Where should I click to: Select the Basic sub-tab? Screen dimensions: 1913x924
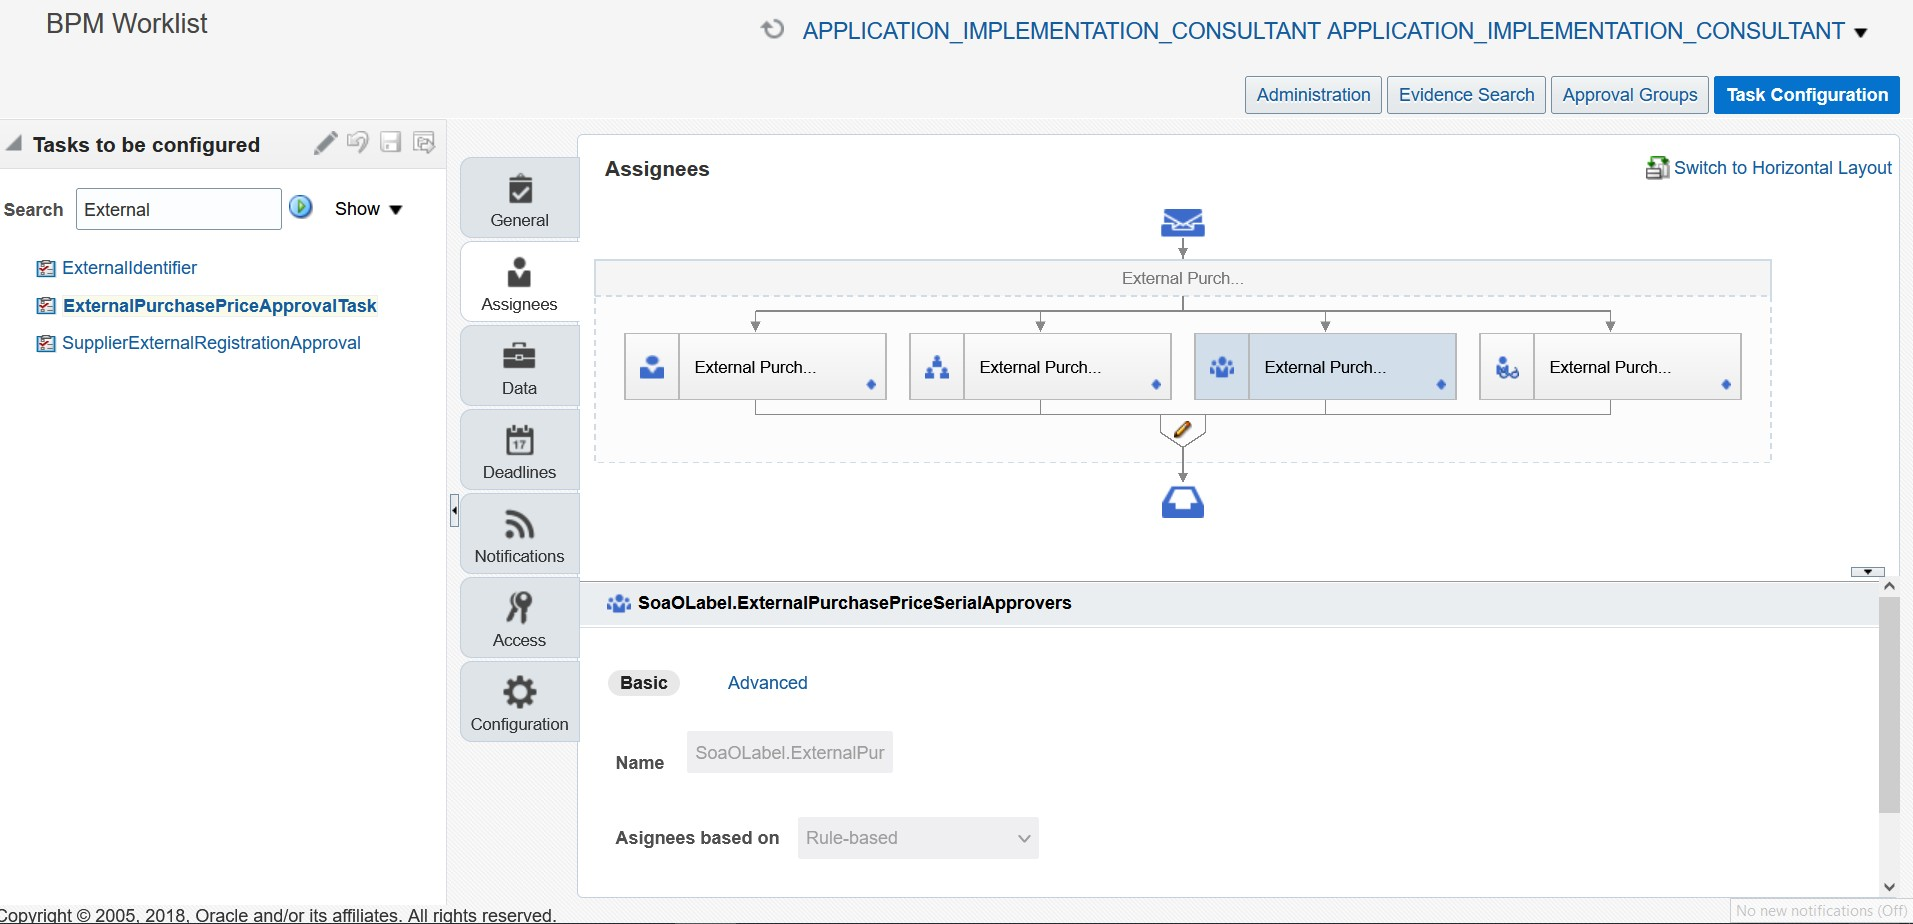click(x=644, y=683)
